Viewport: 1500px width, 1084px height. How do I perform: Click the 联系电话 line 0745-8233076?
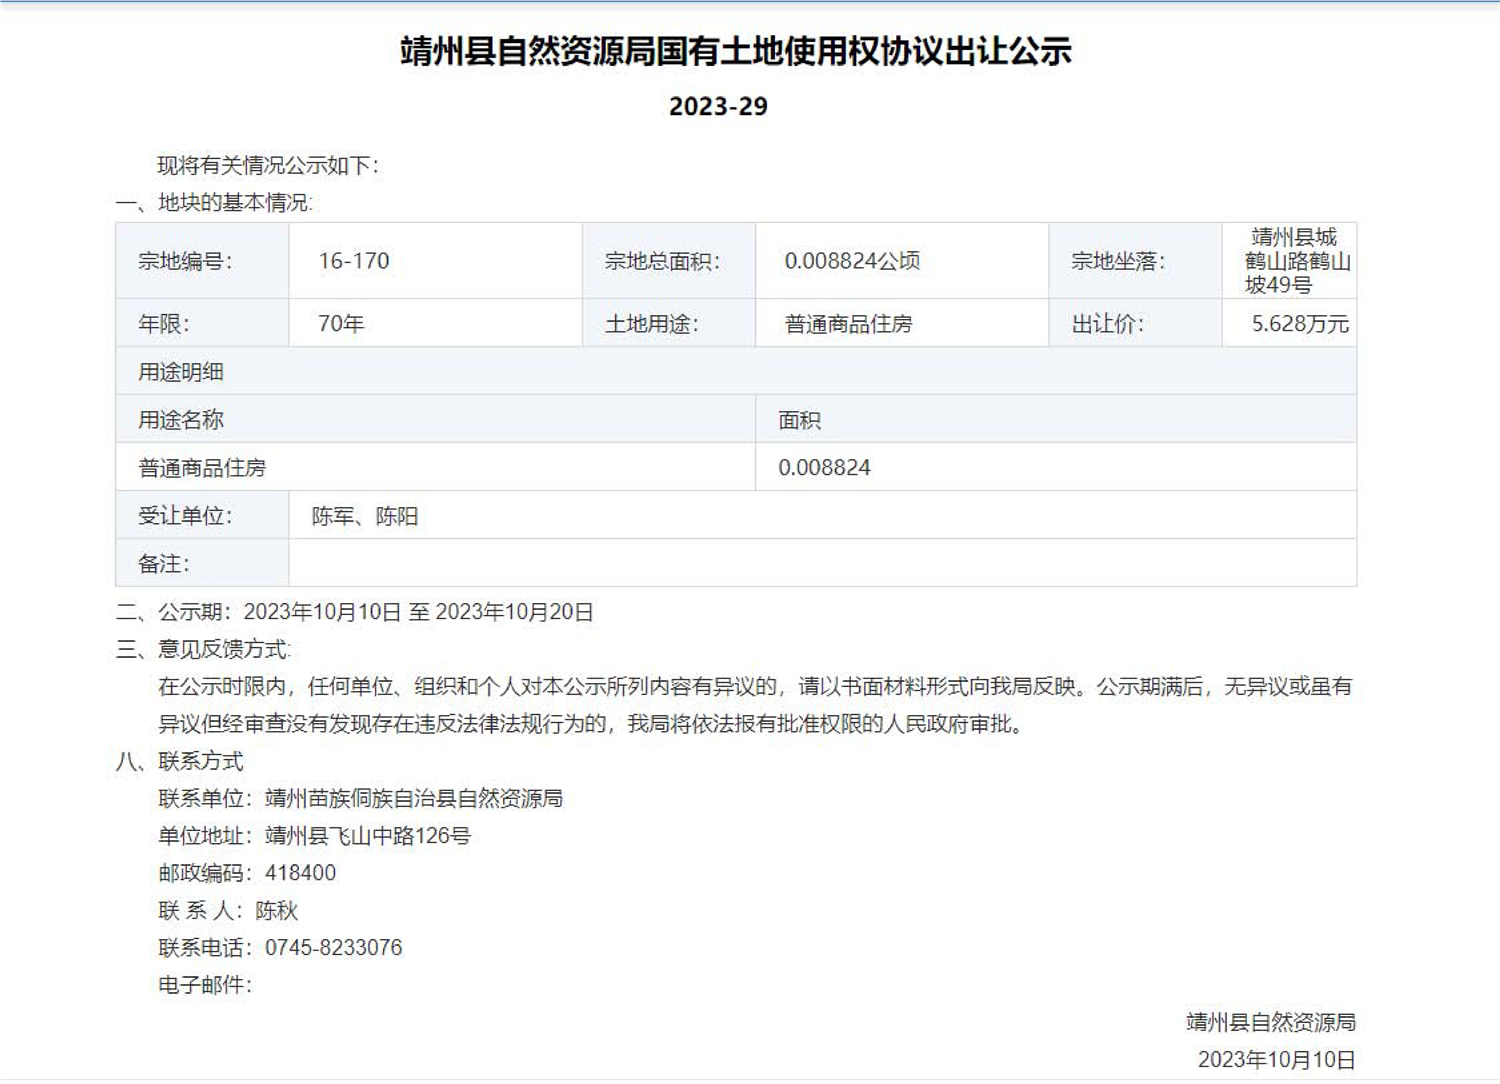(280, 947)
